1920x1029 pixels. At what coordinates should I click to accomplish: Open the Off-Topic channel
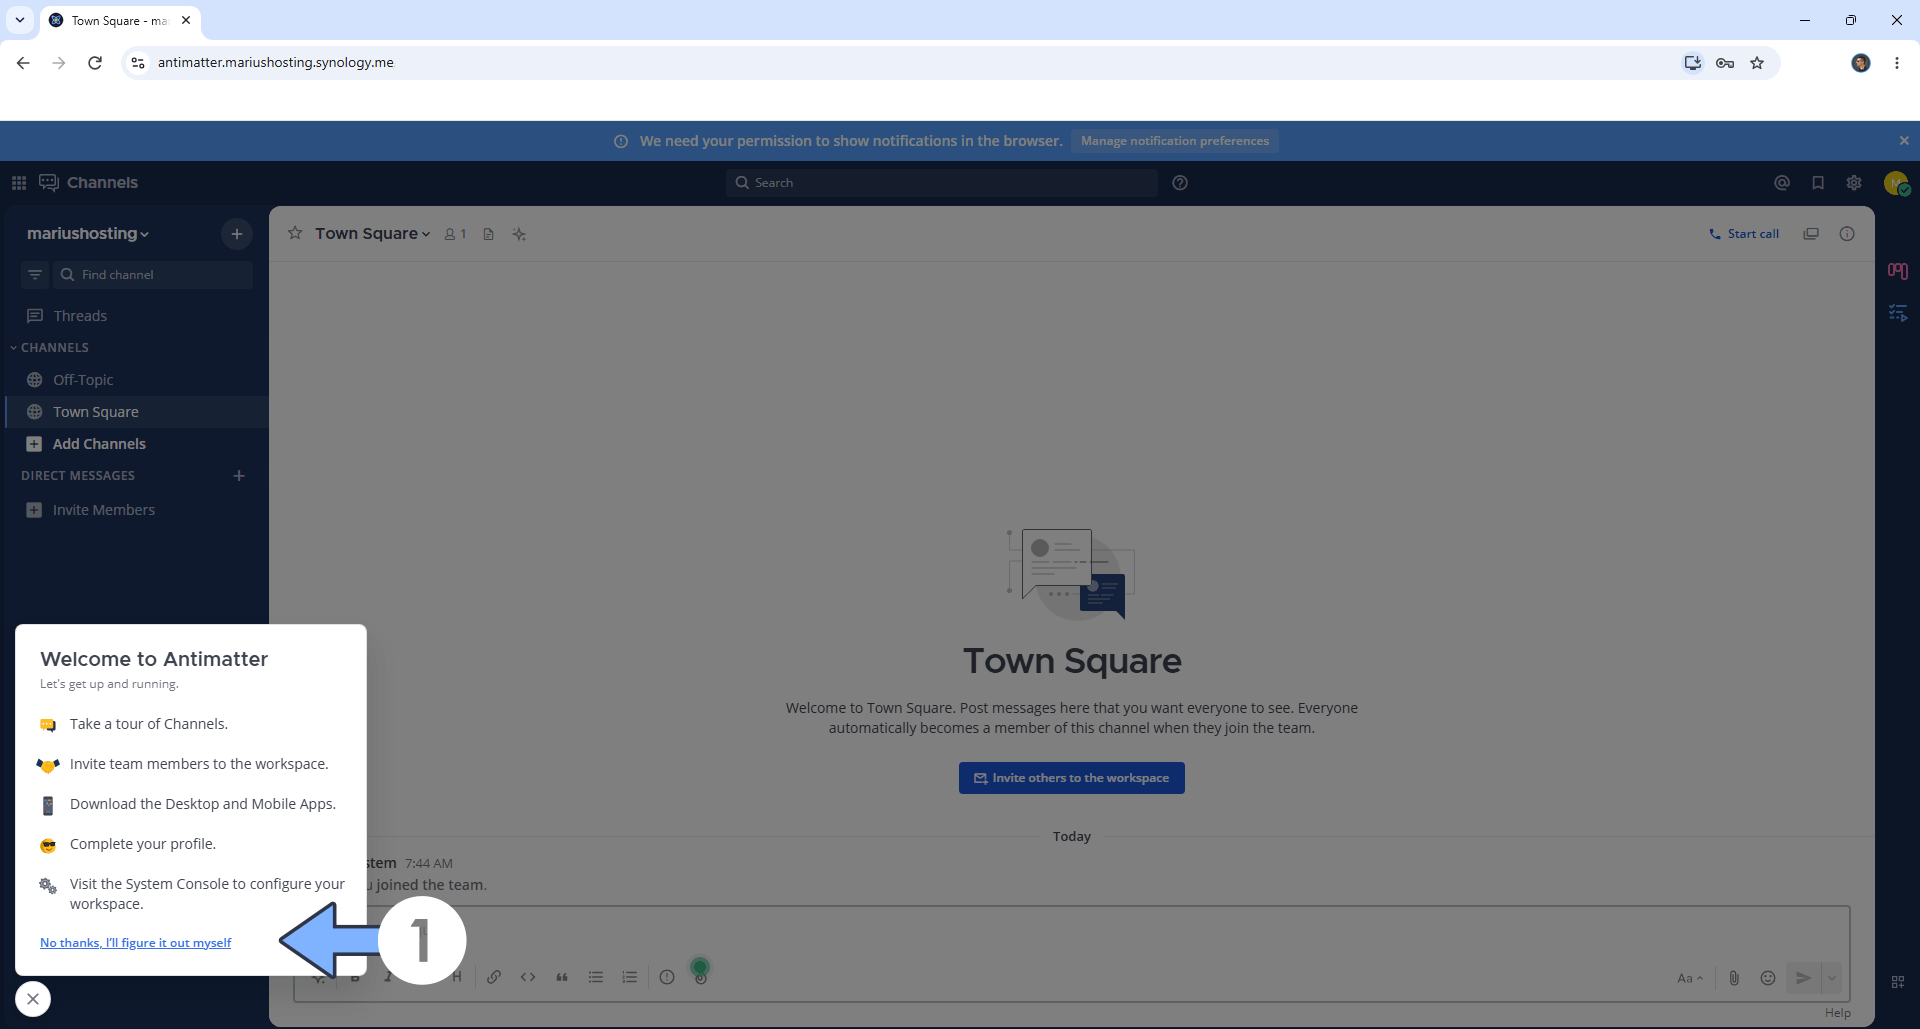[136, 380]
